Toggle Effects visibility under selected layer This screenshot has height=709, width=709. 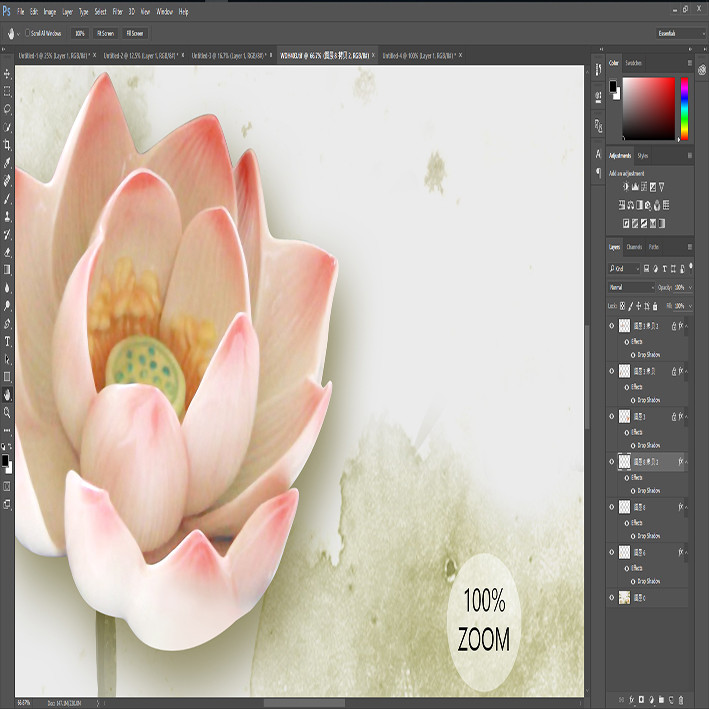pos(627,477)
